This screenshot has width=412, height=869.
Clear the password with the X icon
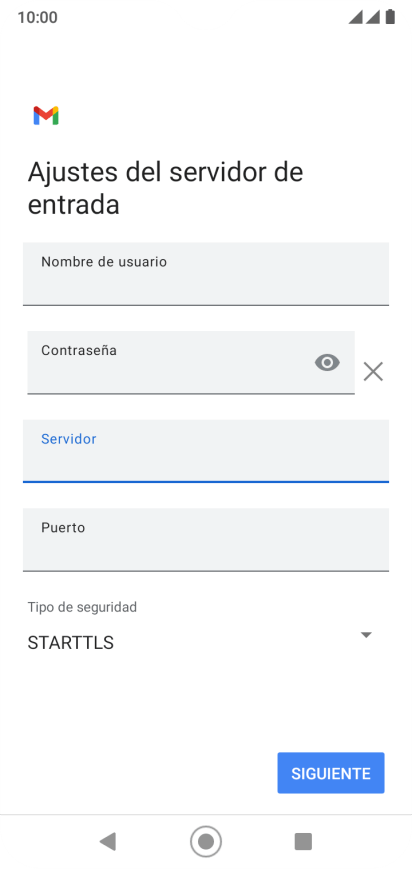point(373,371)
